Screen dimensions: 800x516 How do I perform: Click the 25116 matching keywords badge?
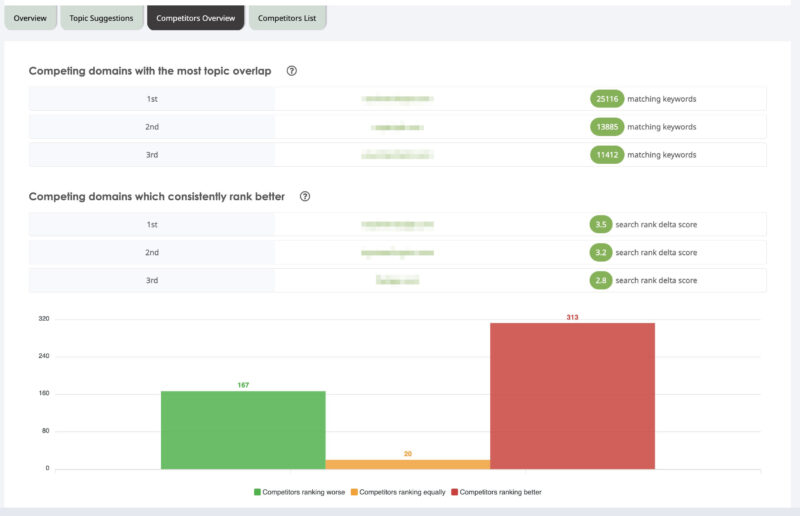tap(607, 99)
